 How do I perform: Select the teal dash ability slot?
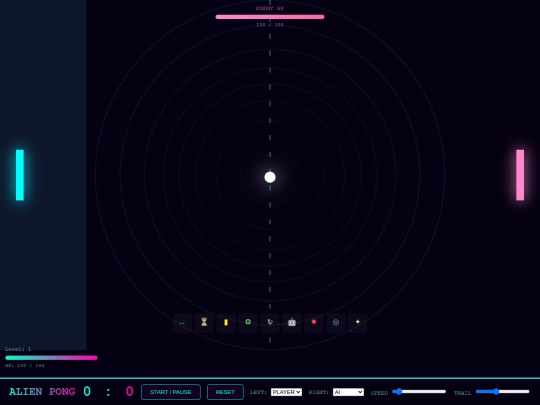(182, 323)
